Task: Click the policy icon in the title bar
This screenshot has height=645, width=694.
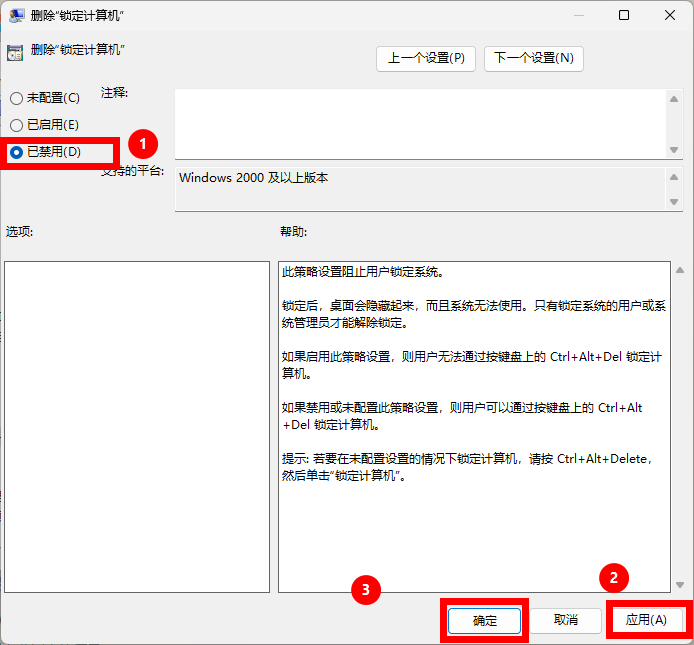Action: 17,16
